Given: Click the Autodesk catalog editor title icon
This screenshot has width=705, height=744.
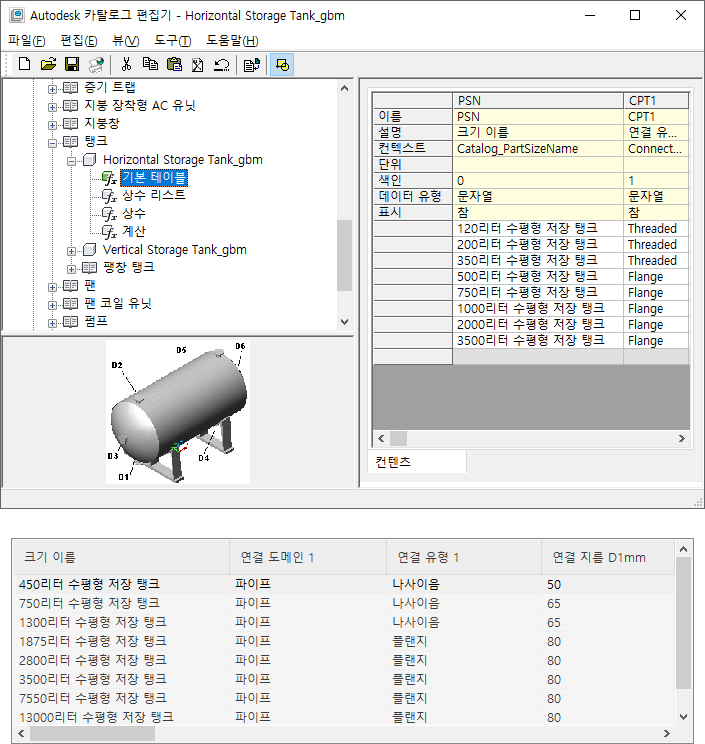Looking at the screenshot, I should [17, 16].
